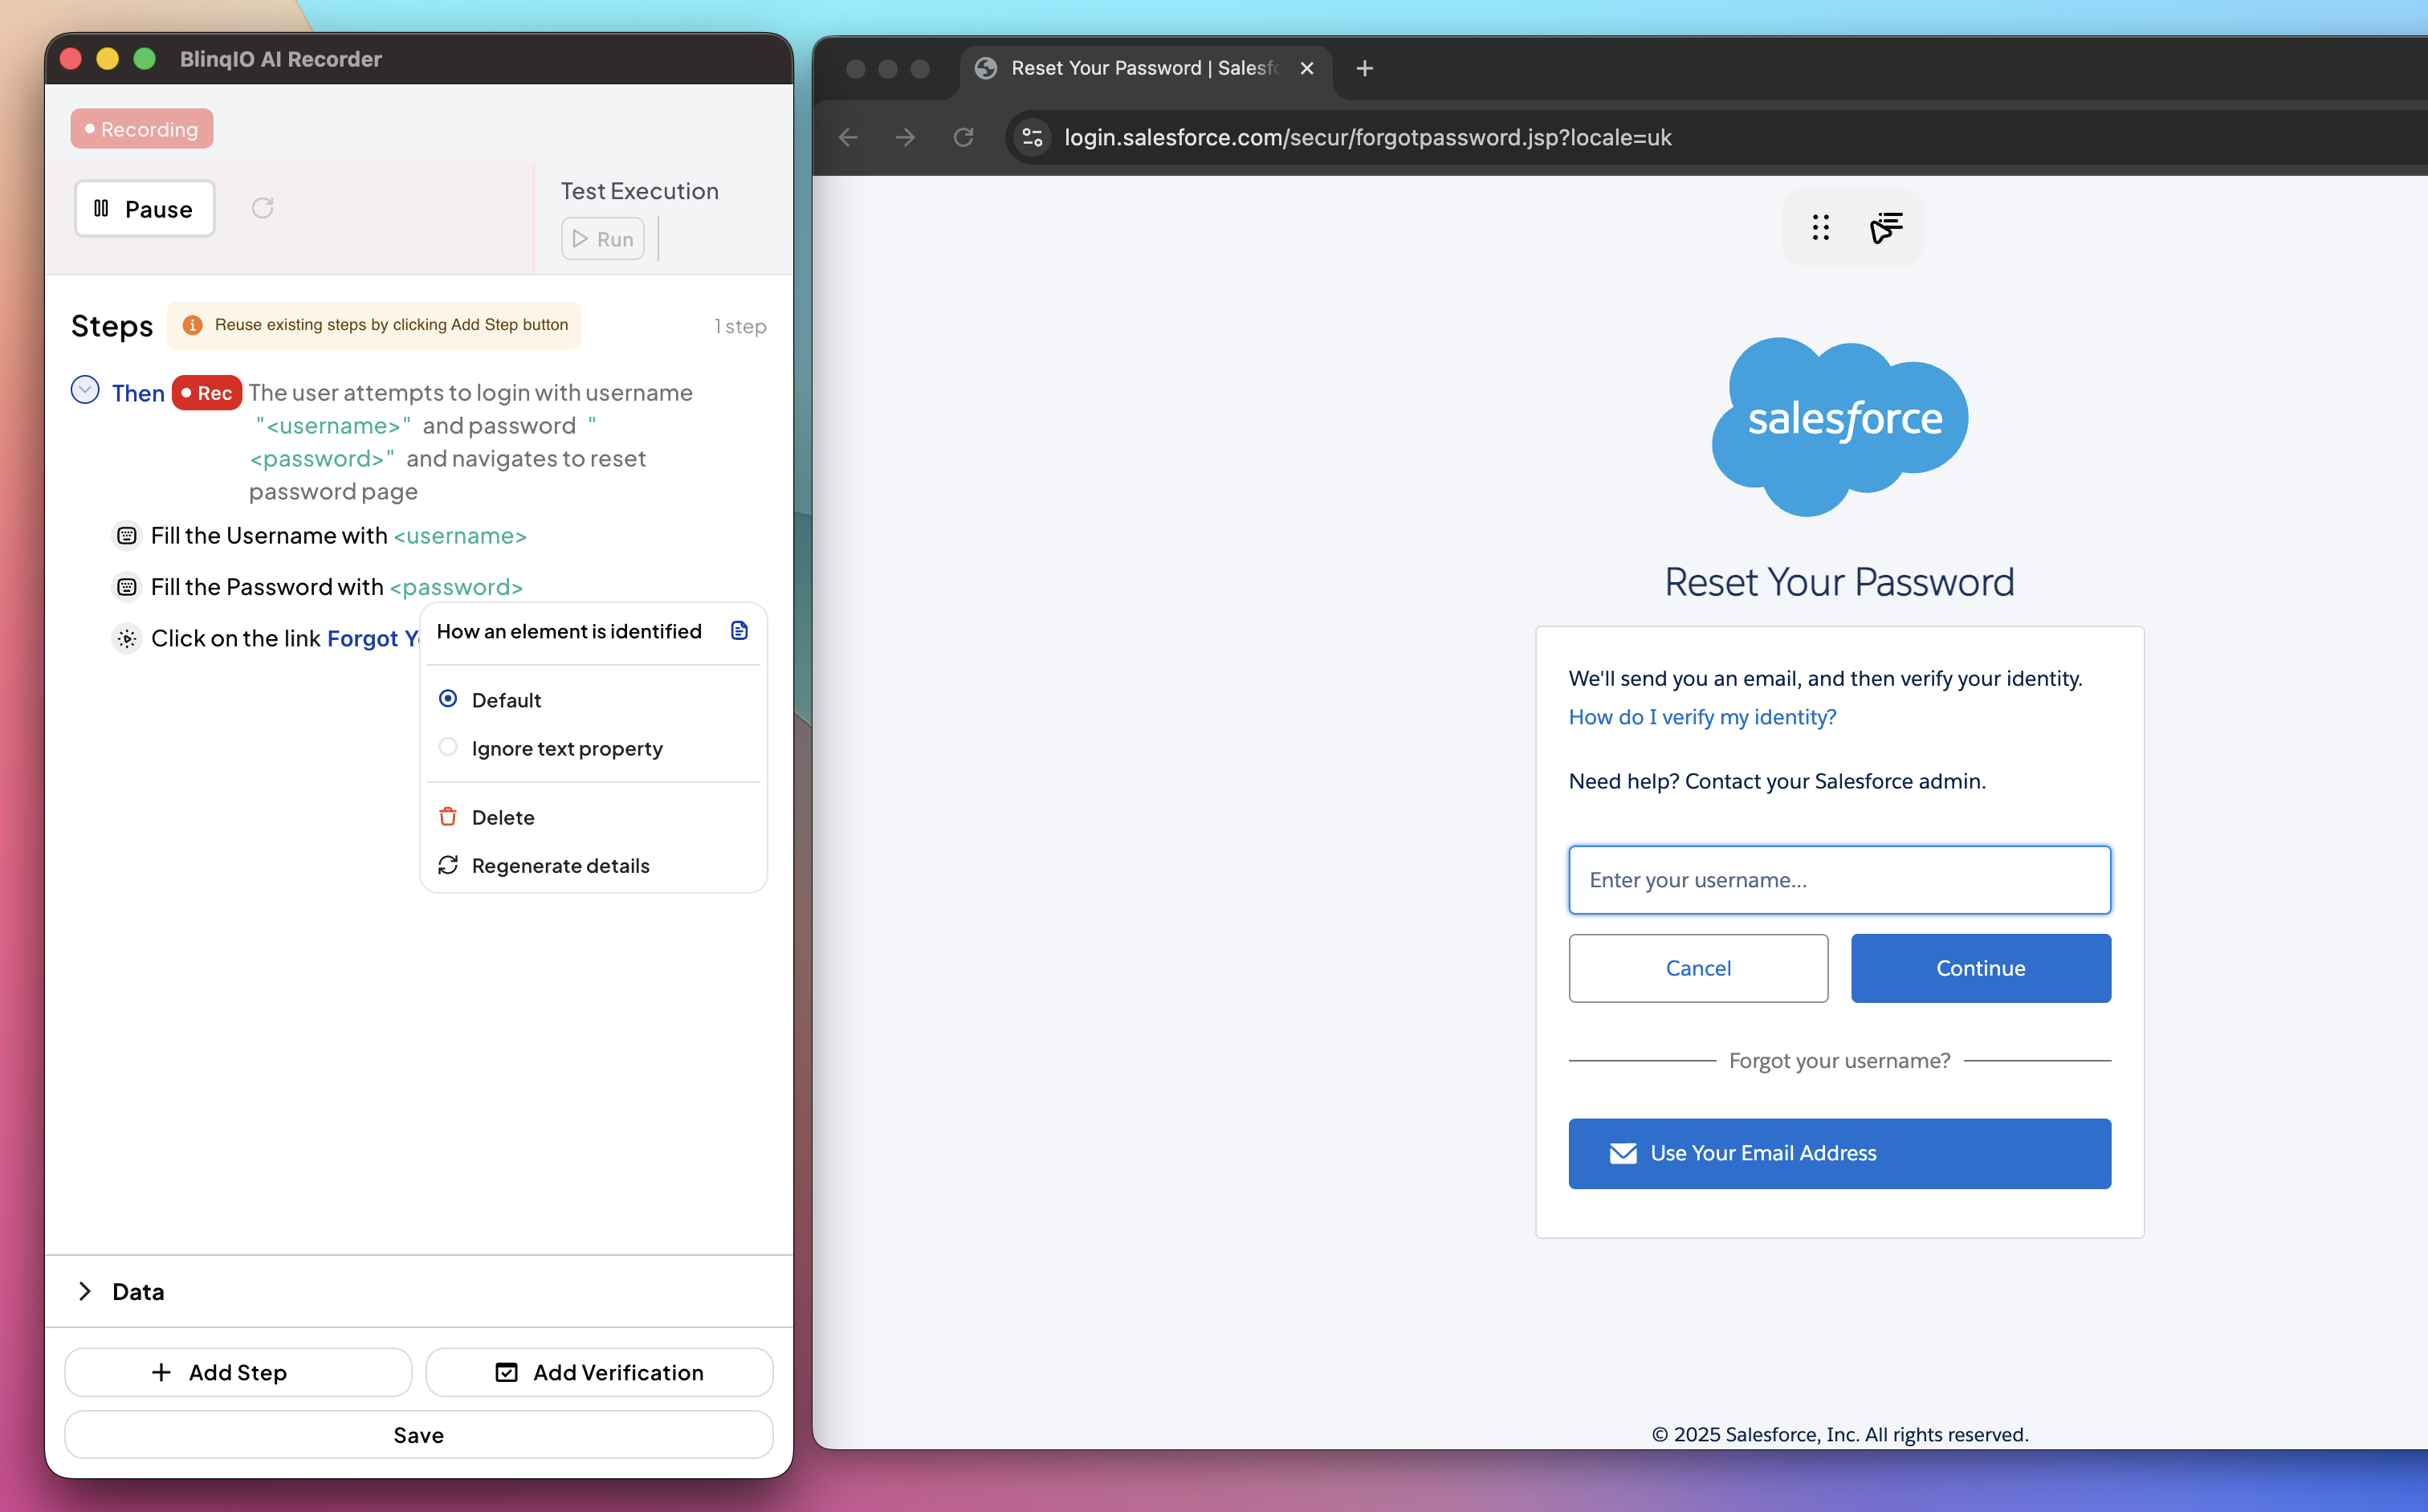Viewport: 2428px width, 1512px height.
Task: Choose Regenerate details from the popup menu
Action: click(560, 865)
